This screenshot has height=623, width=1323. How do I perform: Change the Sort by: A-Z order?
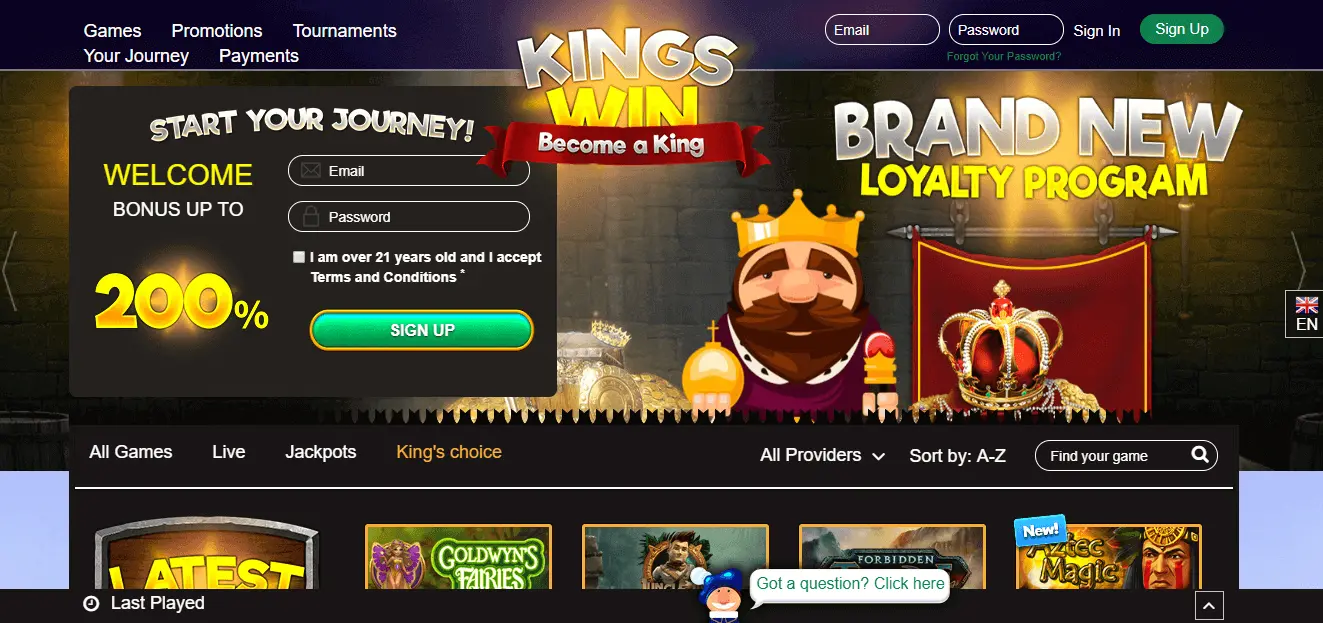click(957, 455)
